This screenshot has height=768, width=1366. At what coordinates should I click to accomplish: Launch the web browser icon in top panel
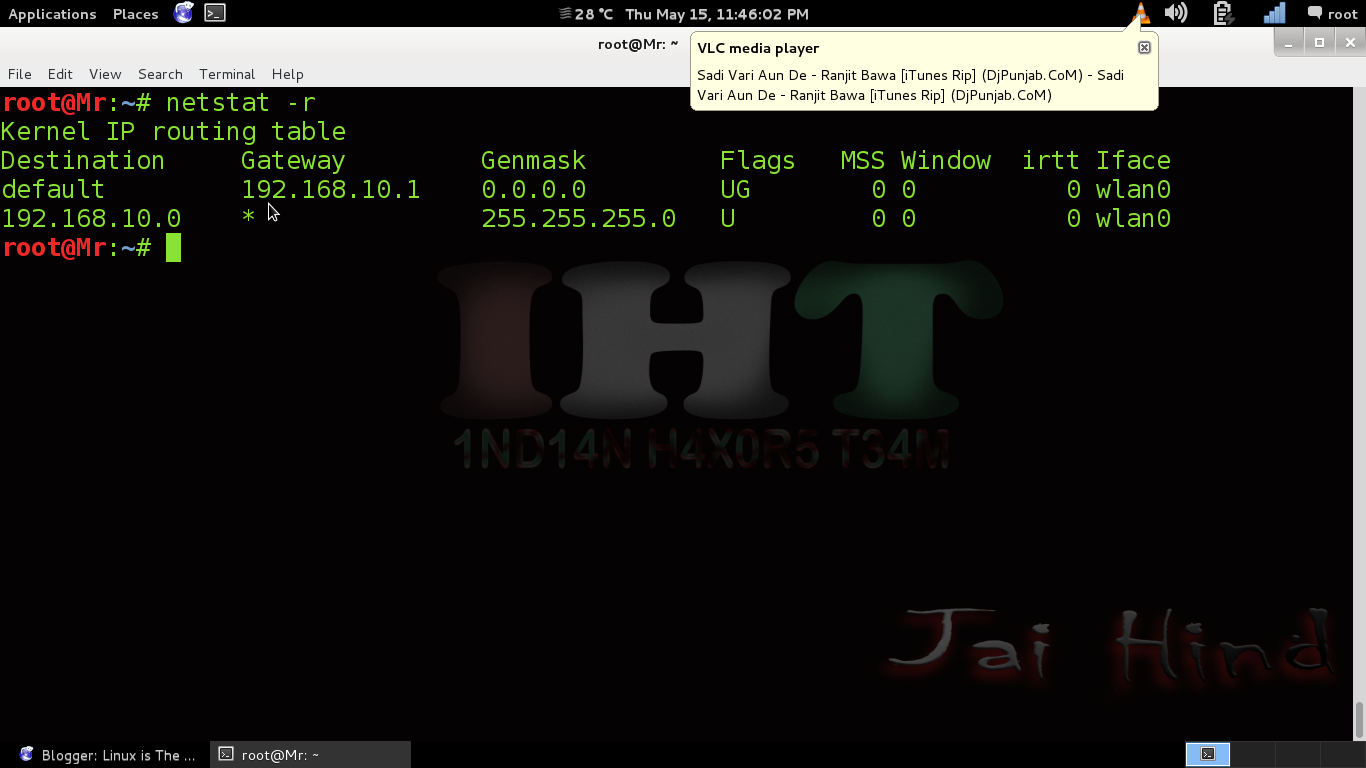pos(181,13)
